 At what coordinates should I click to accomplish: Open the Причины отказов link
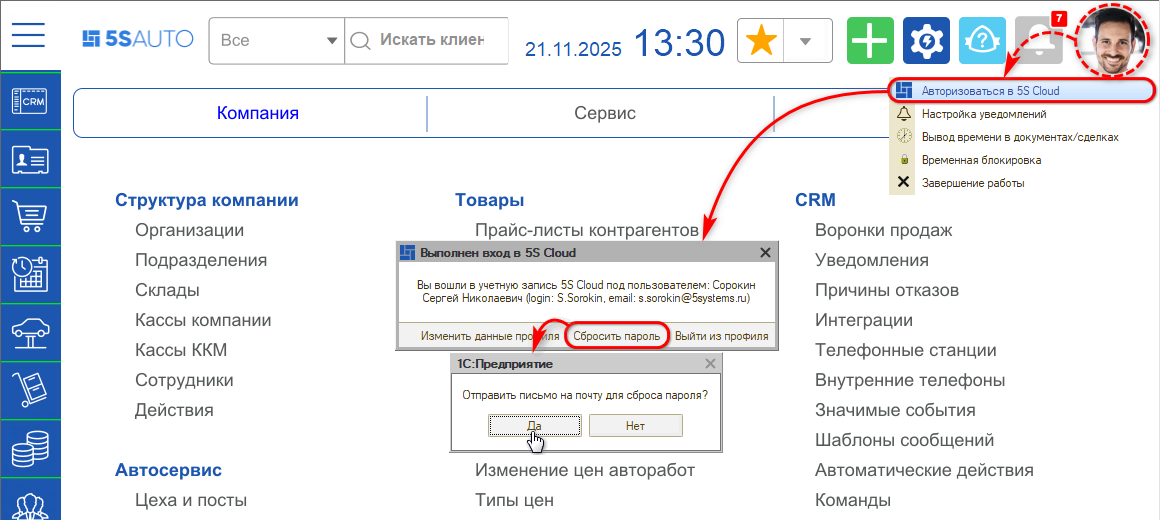click(887, 290)
